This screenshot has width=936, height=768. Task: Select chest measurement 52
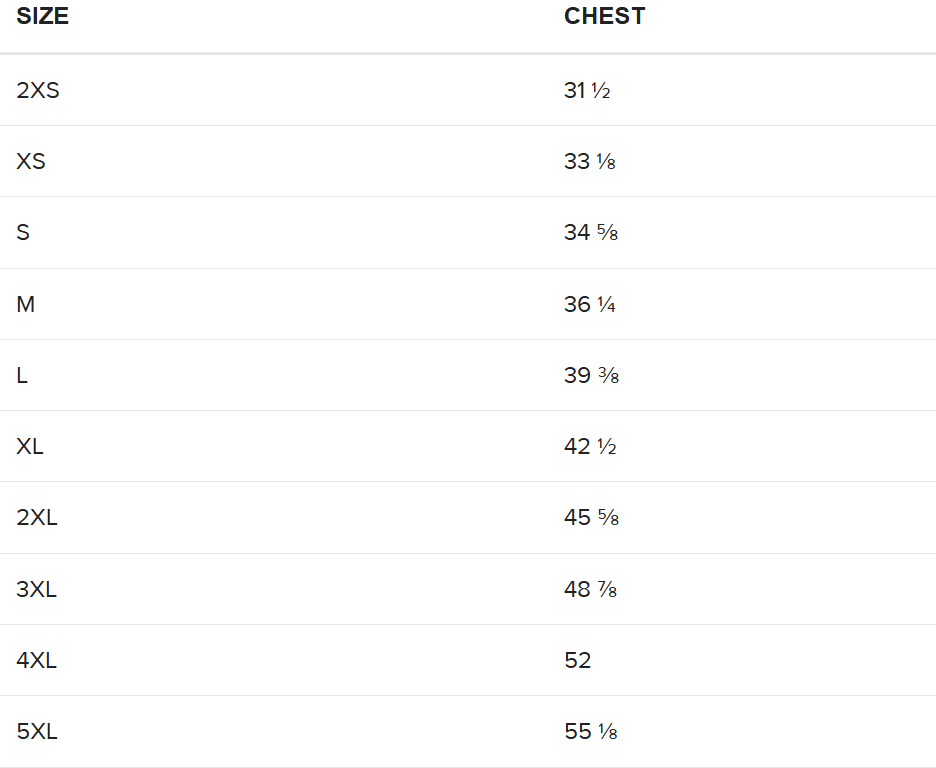(x=578, y=660)
